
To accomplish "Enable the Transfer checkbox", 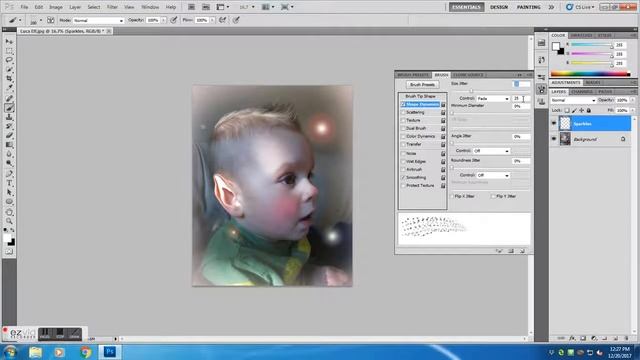I will coord(403,144).
